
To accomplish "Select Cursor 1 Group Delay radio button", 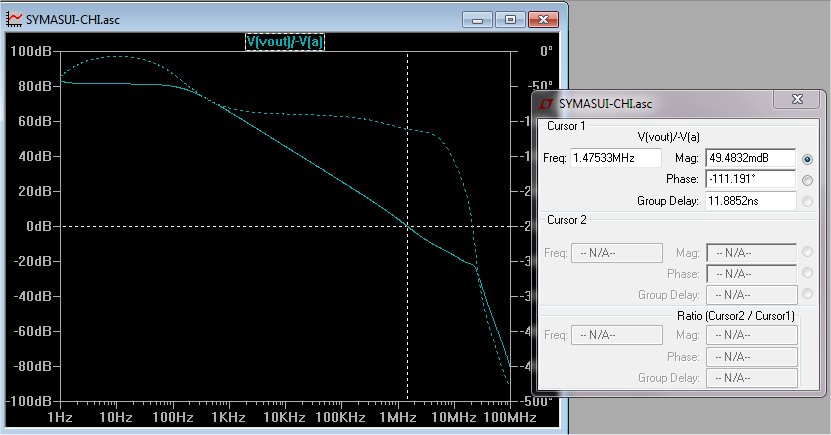I will pos(807,201).
